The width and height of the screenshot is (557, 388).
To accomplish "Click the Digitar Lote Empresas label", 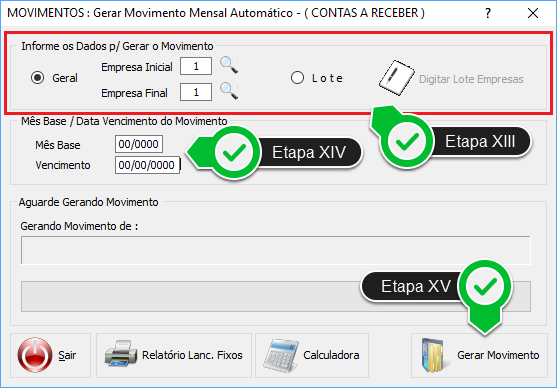I will click(x=471, y=79).
